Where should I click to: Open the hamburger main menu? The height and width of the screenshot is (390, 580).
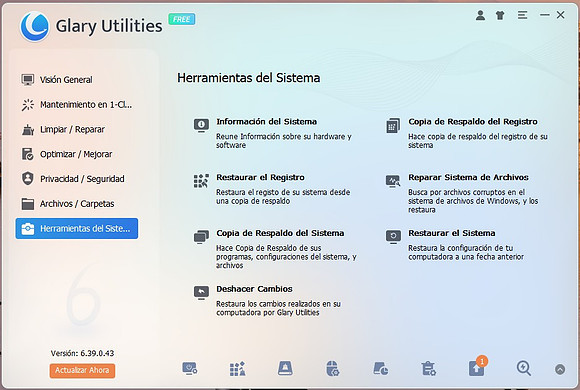point(522,15)
